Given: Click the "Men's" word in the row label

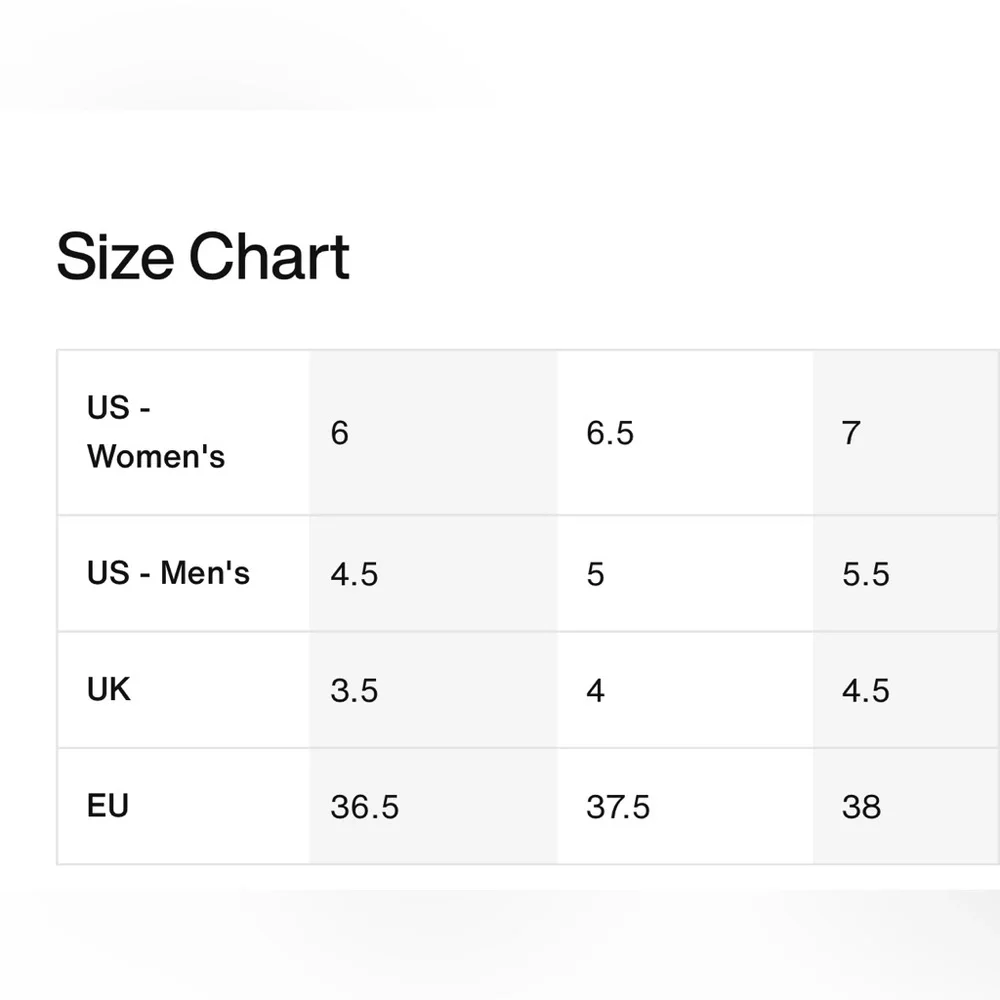Looking at the screenshot, I should [x=205, y=573].
